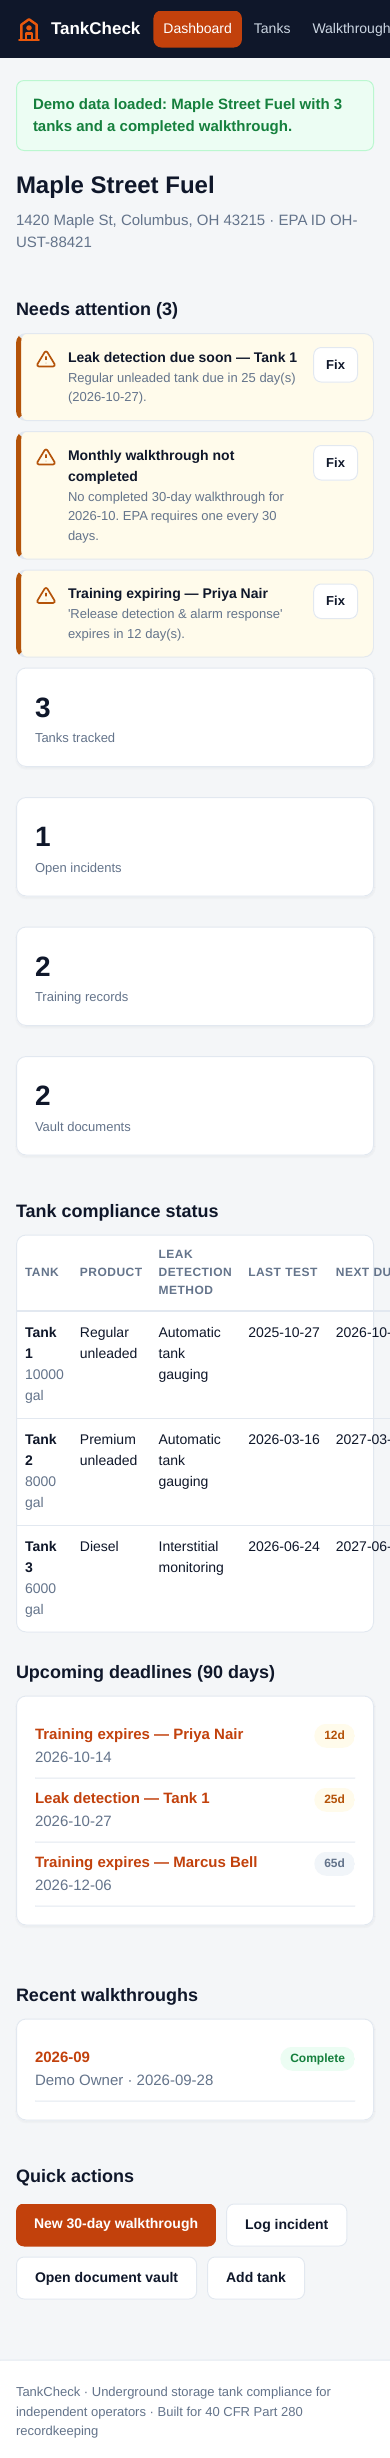Switch to the Tanks tab
This screenshot has height=2458, width=390.
[272, 29]
